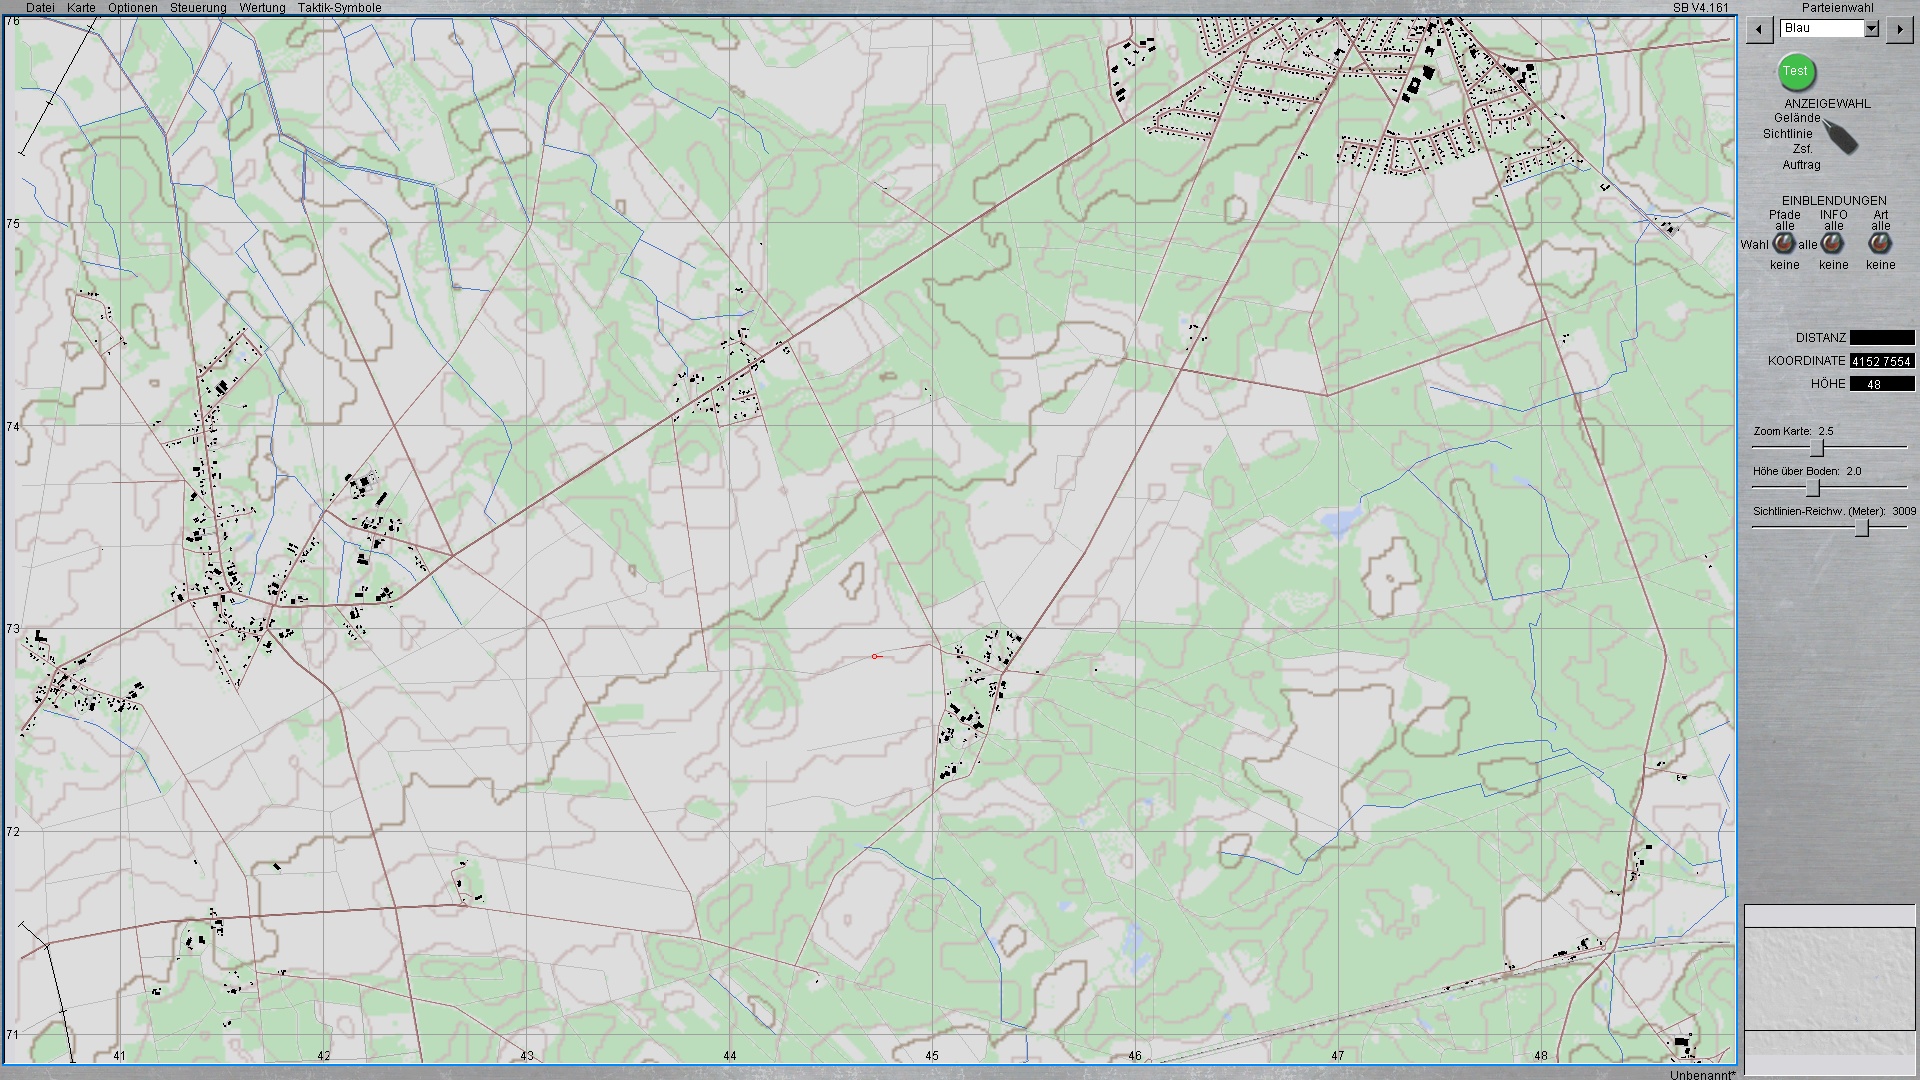Select the Sichtlinie display mode
The height and width of the screenshot is (1080, 1920).
point(1787,134)
